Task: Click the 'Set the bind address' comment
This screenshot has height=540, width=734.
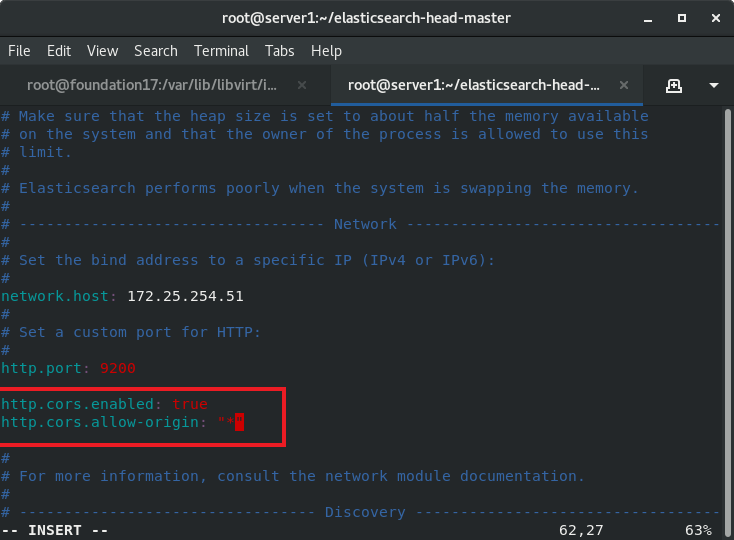Action: [x=248, y=260]
